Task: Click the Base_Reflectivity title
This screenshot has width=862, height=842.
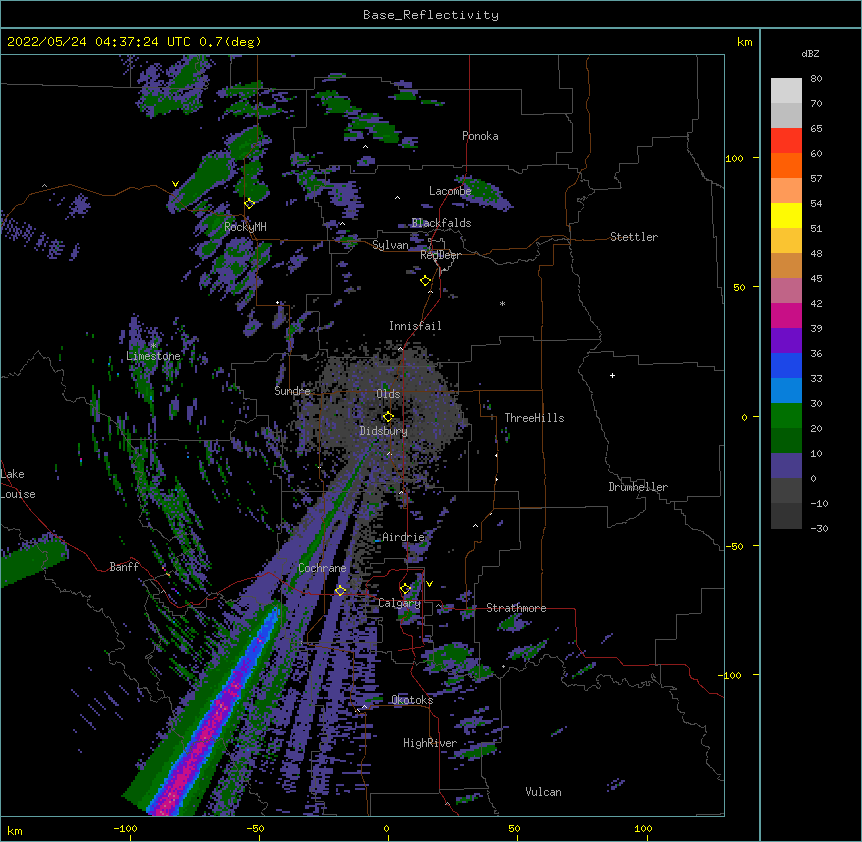Action: [x=431, y=15]
